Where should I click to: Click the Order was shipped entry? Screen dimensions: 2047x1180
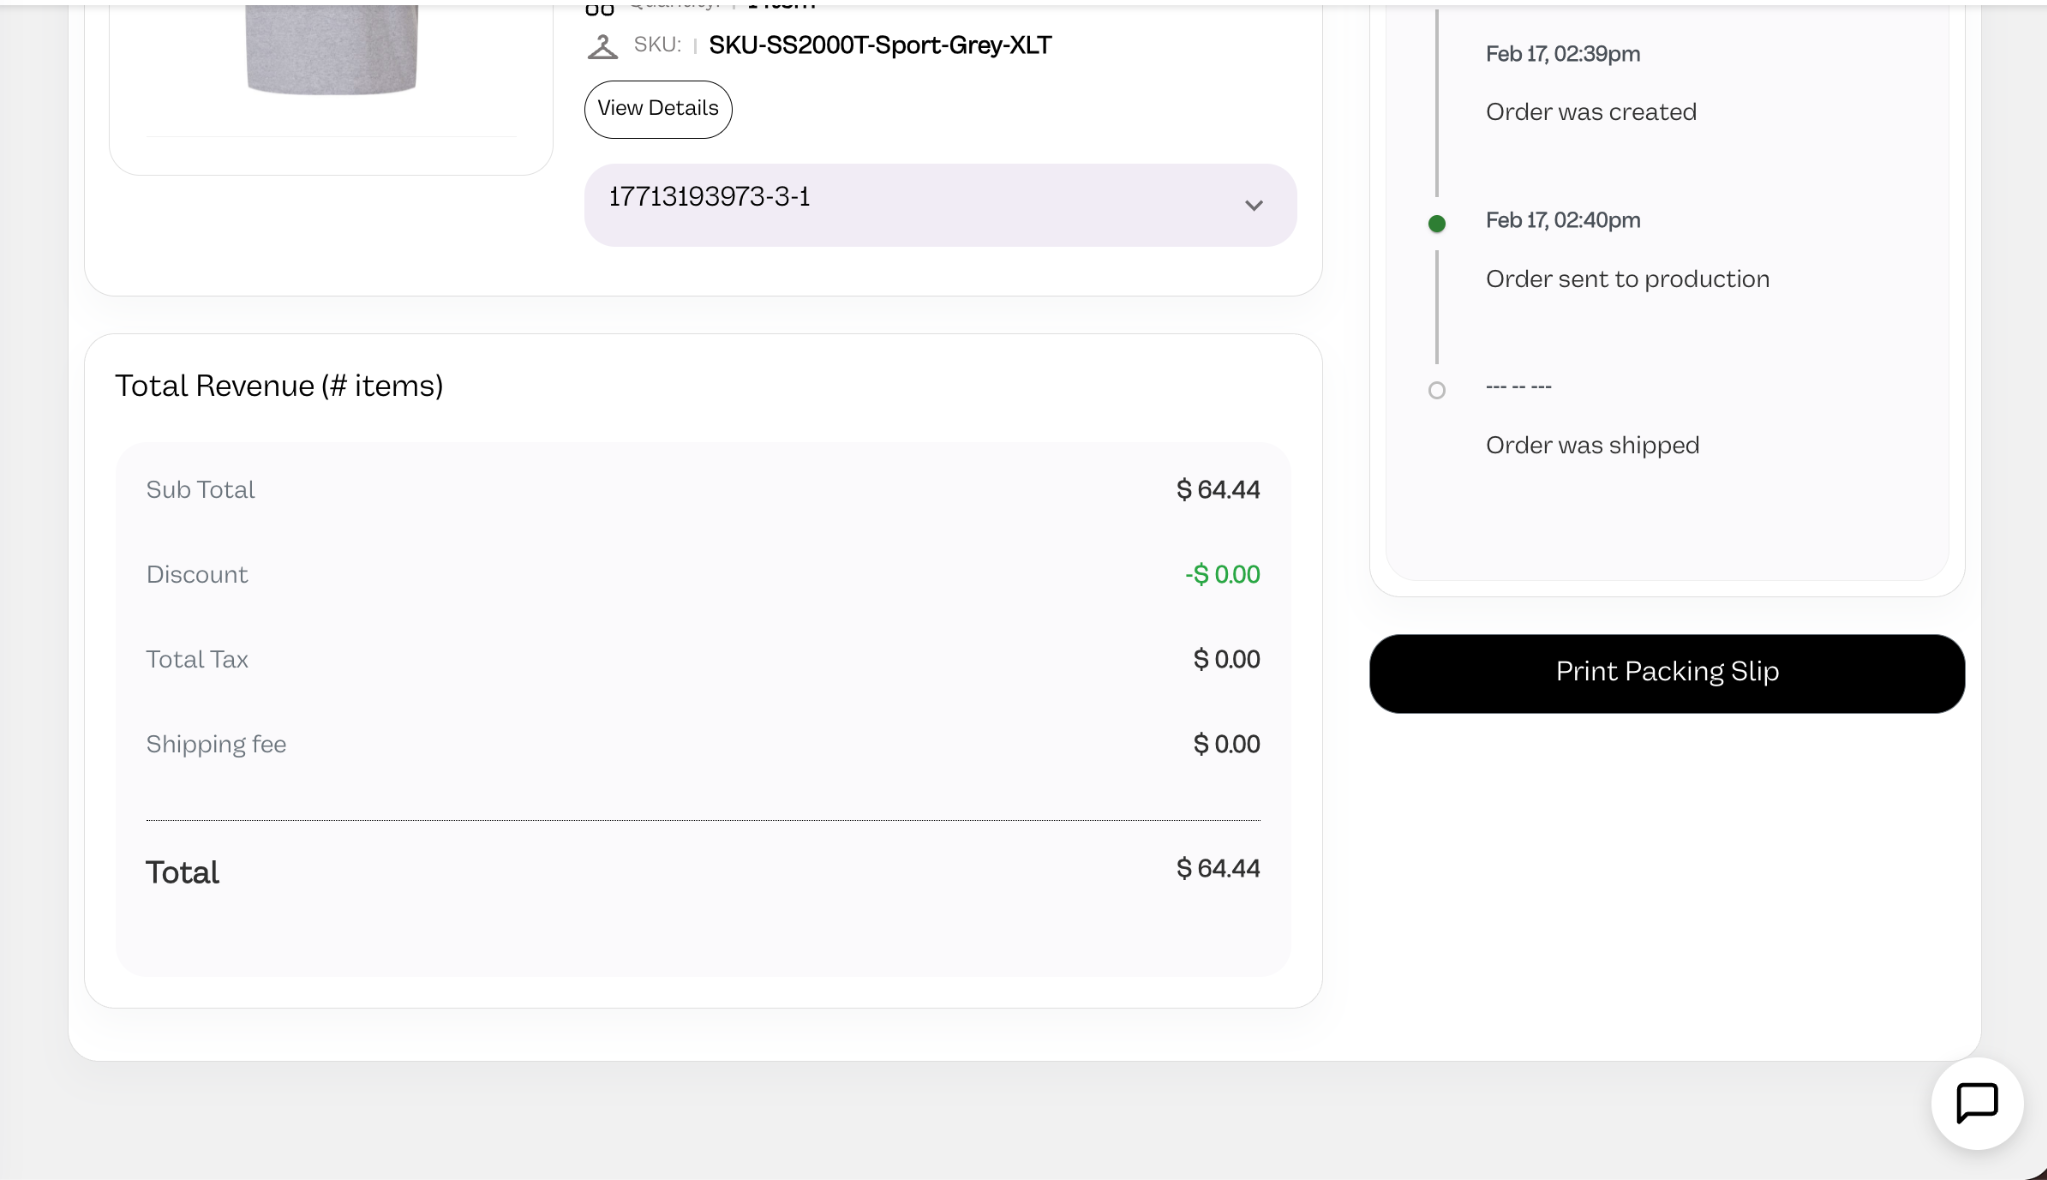(x=1592, y=446)
